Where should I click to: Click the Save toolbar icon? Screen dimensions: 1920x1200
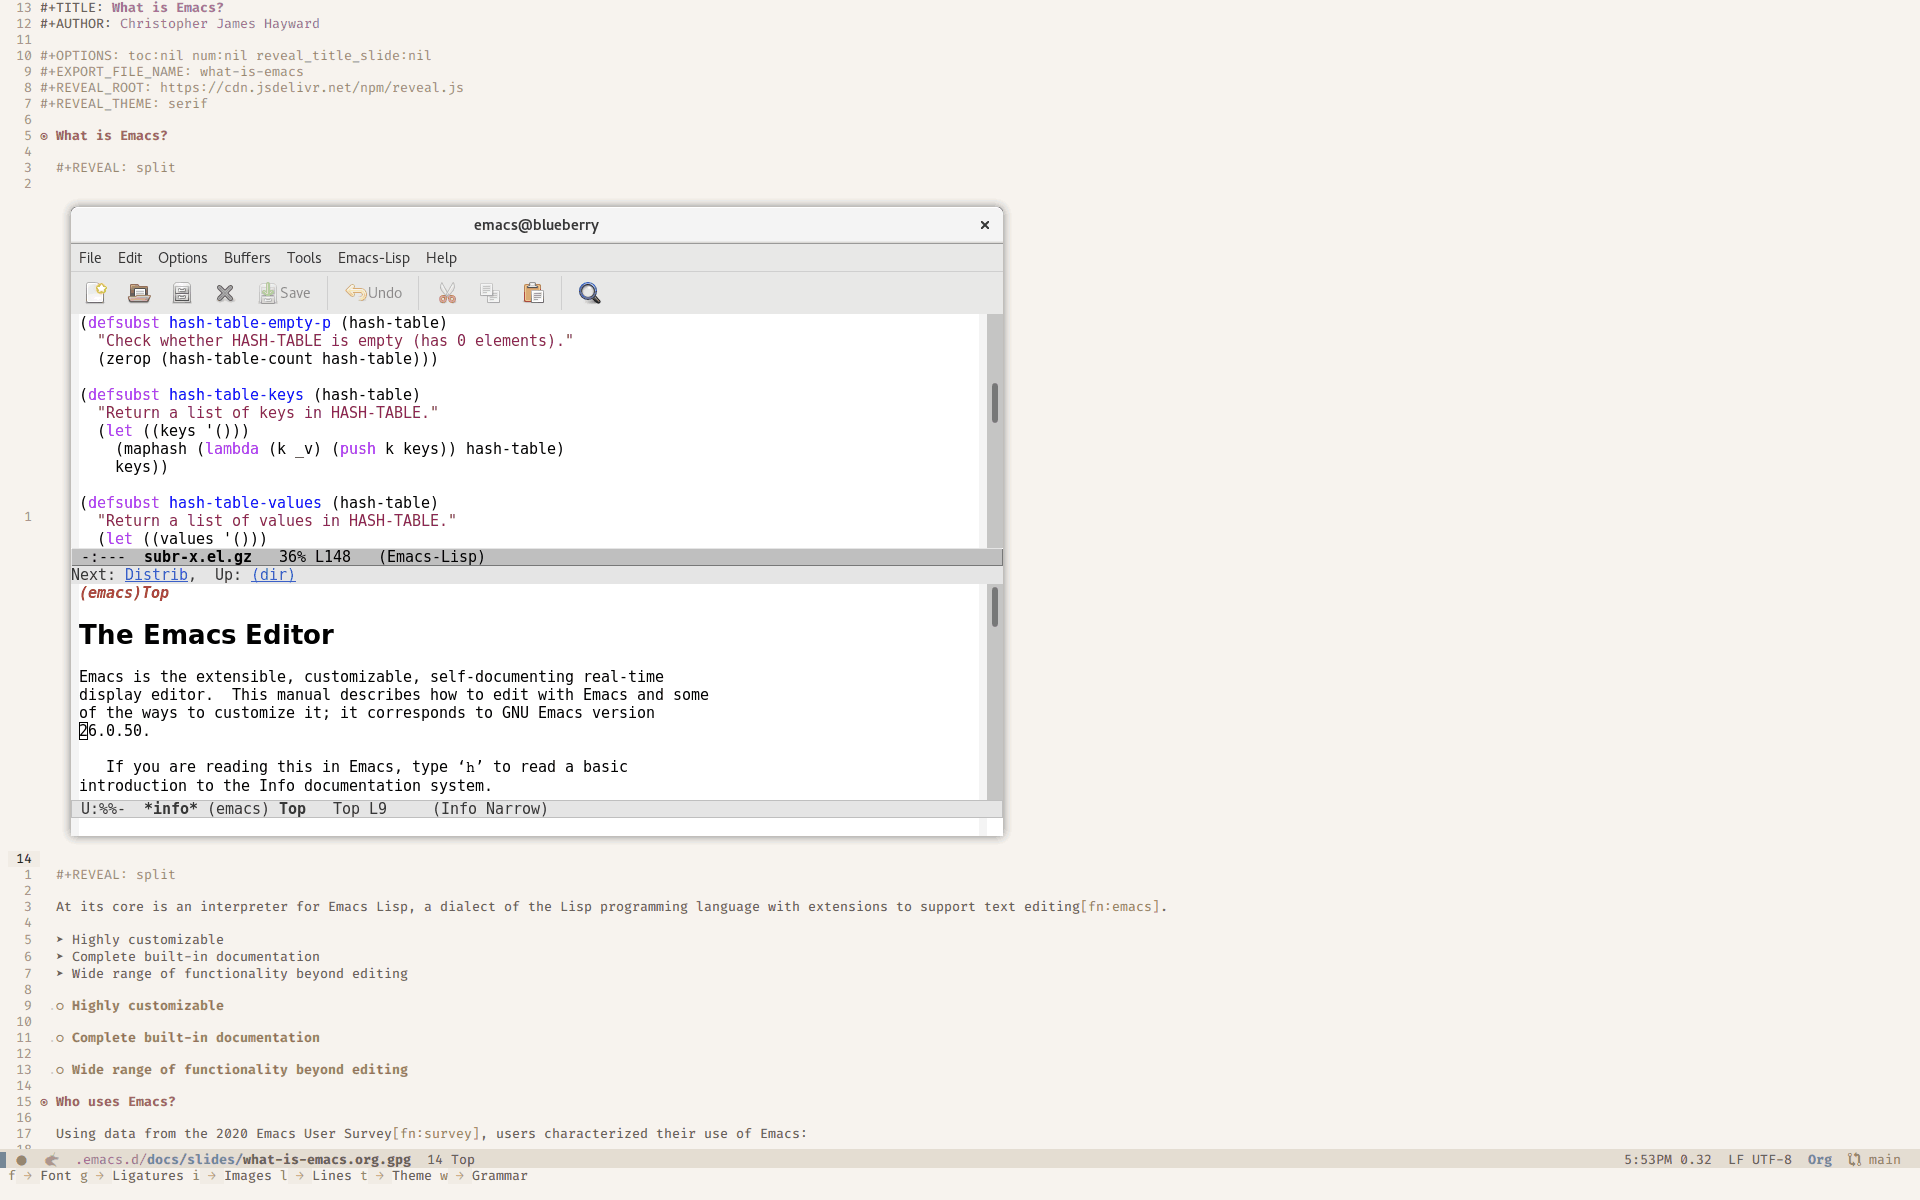(x=283, y=292)
